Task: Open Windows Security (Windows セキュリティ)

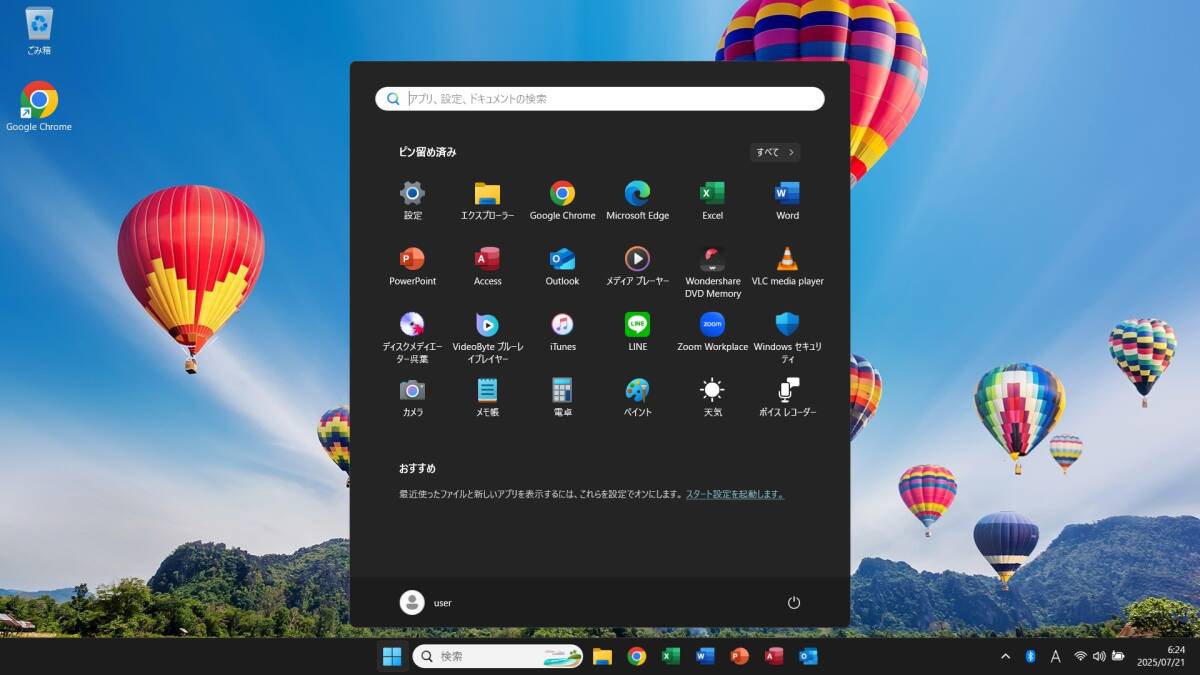Action: point(787,338)
